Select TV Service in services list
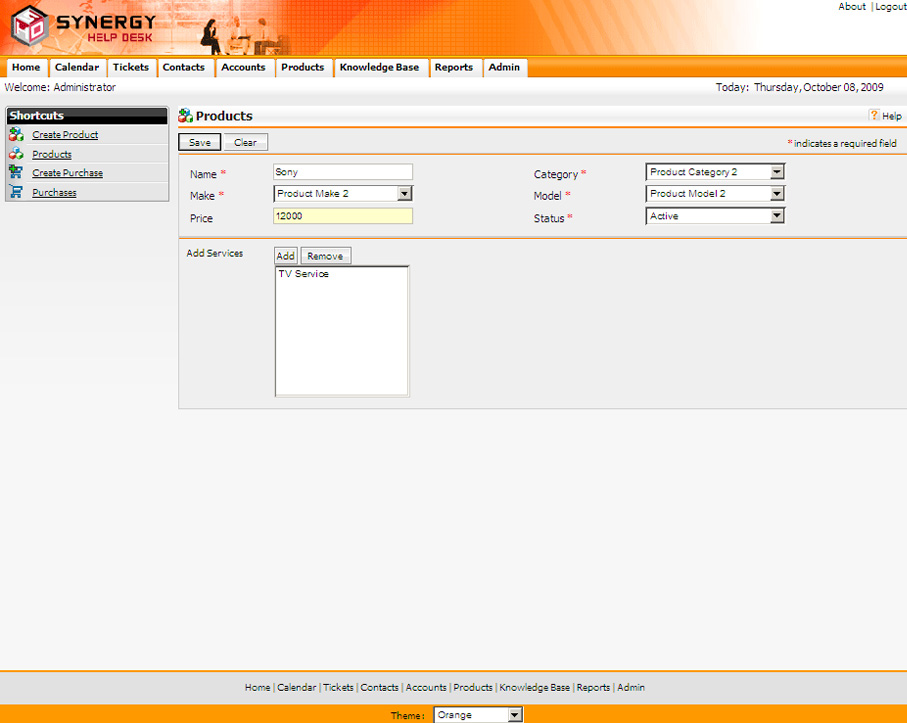Screen dimensions: 907x723 pos(303,274)
